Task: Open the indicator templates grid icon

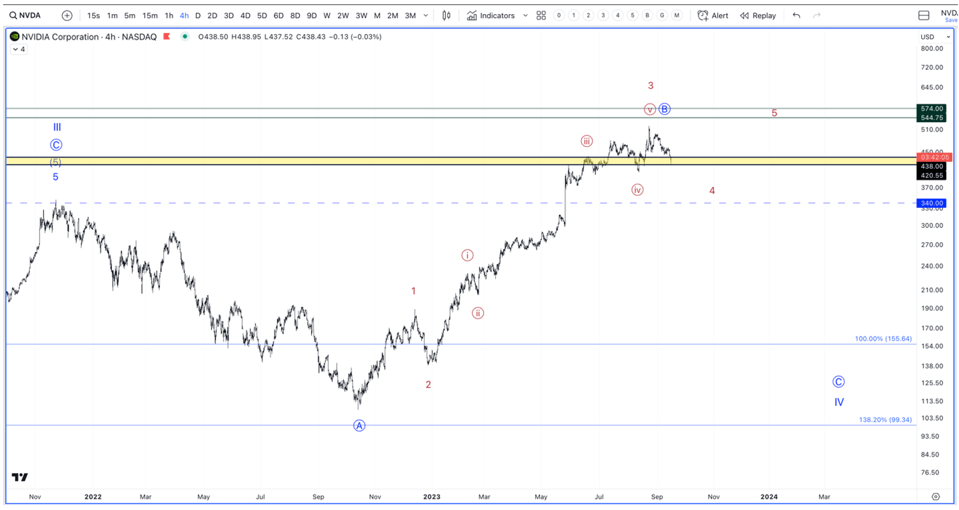Action: [541, 15]
